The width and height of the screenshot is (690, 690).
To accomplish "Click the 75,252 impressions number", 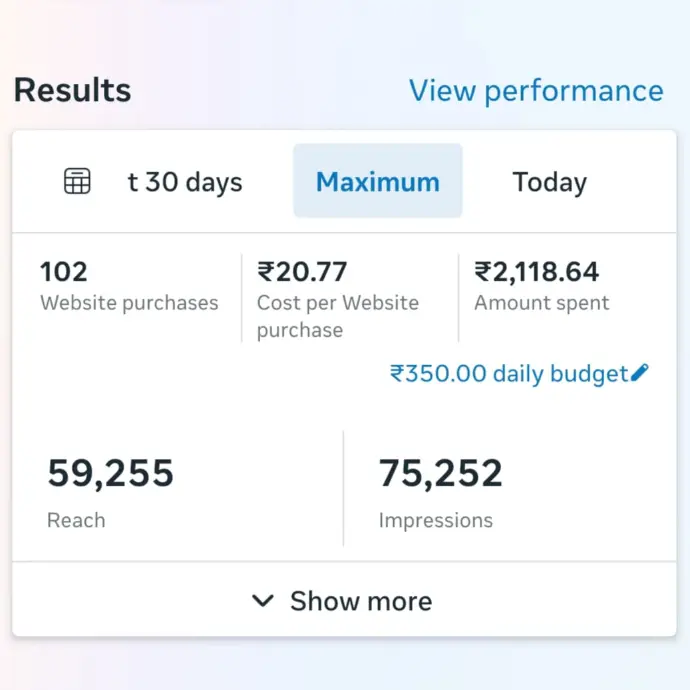I will [440, 472].
